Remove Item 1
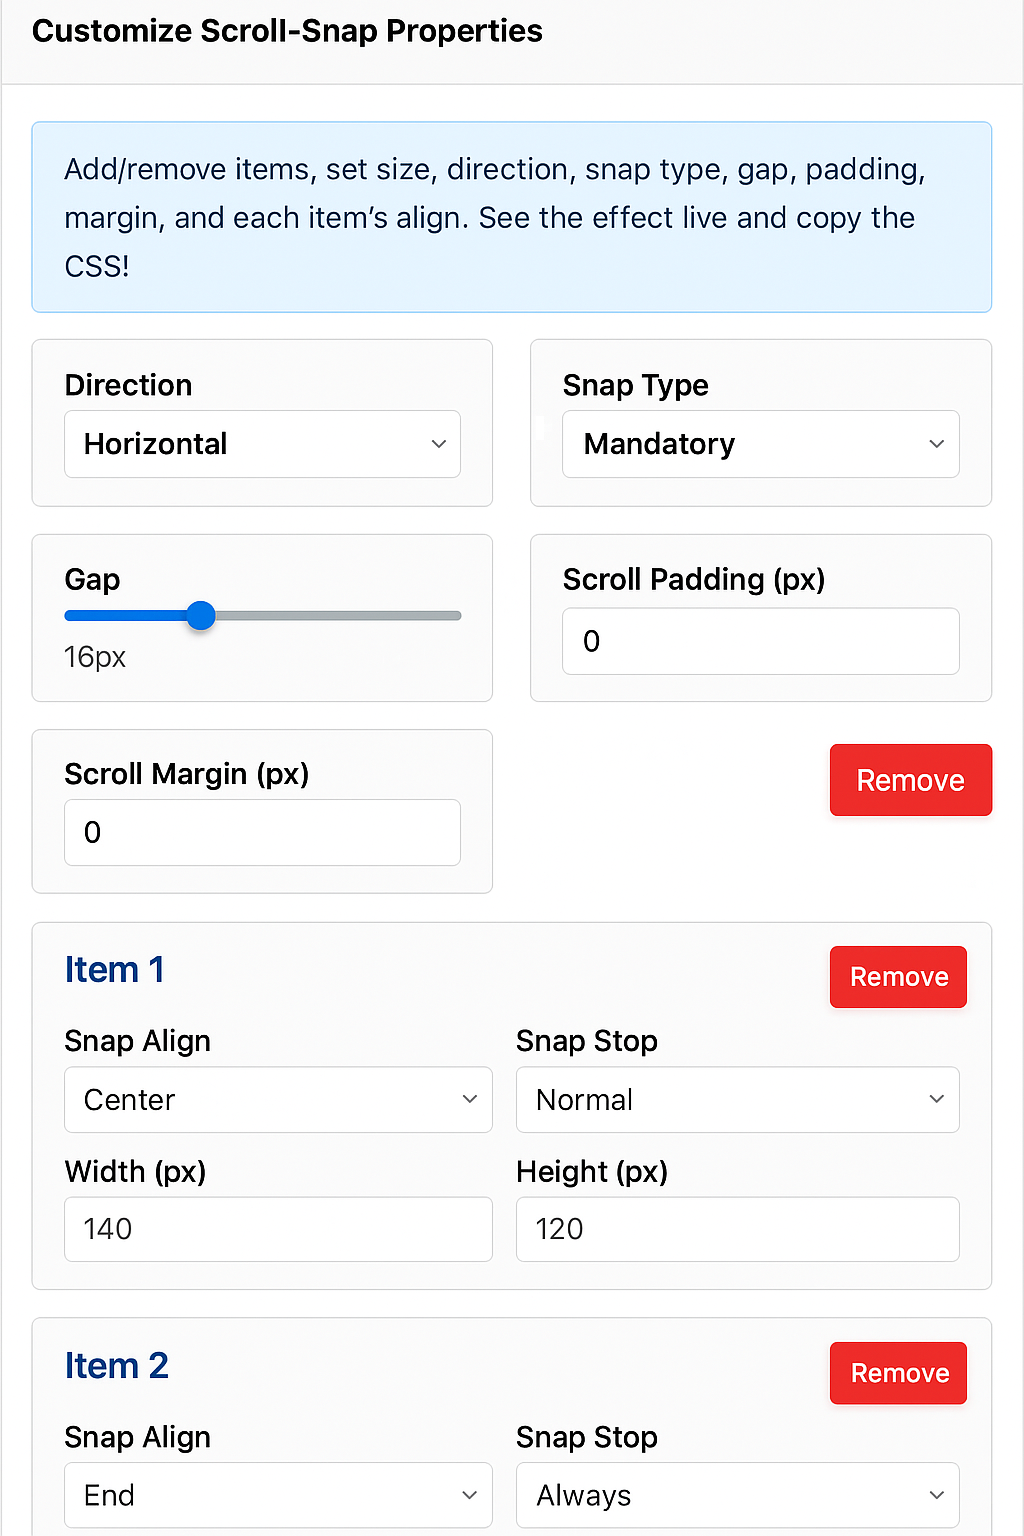Image resolution: width=1024 pixels, height=1536 pixels. point(898,977)
